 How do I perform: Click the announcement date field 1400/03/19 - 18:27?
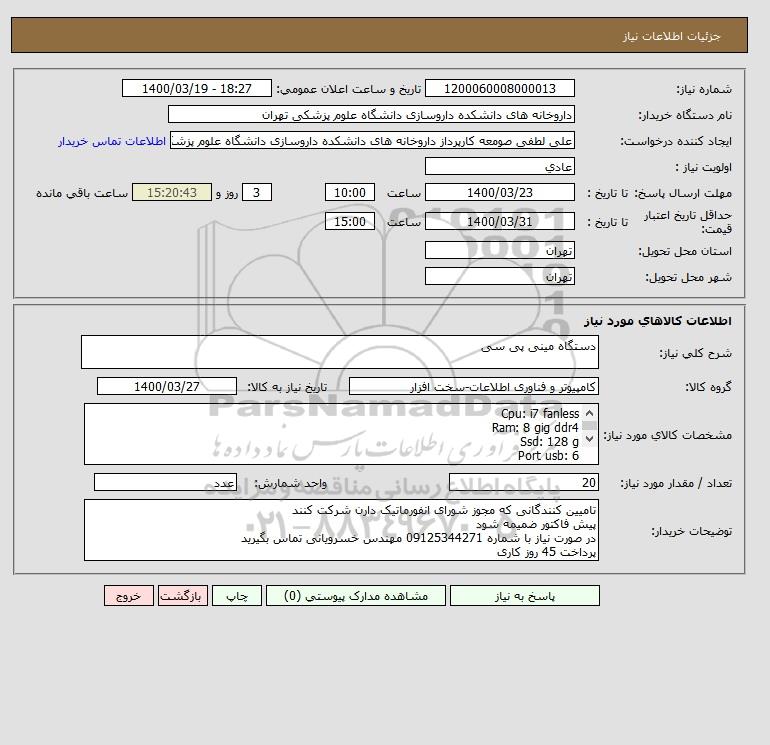[x=196, y=88]
